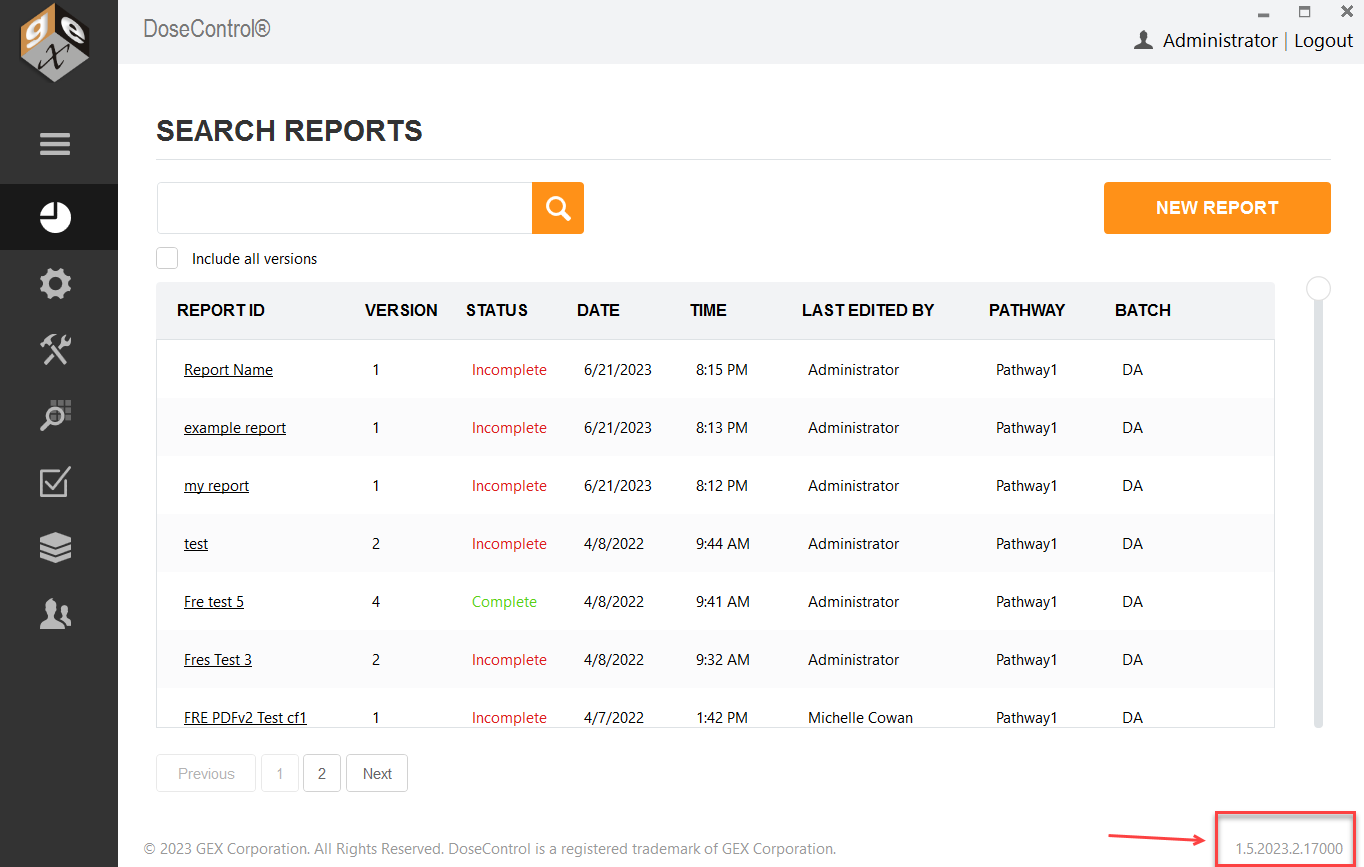
Task: Click the Administrator username in header
Action: (x=1220, y=41)
